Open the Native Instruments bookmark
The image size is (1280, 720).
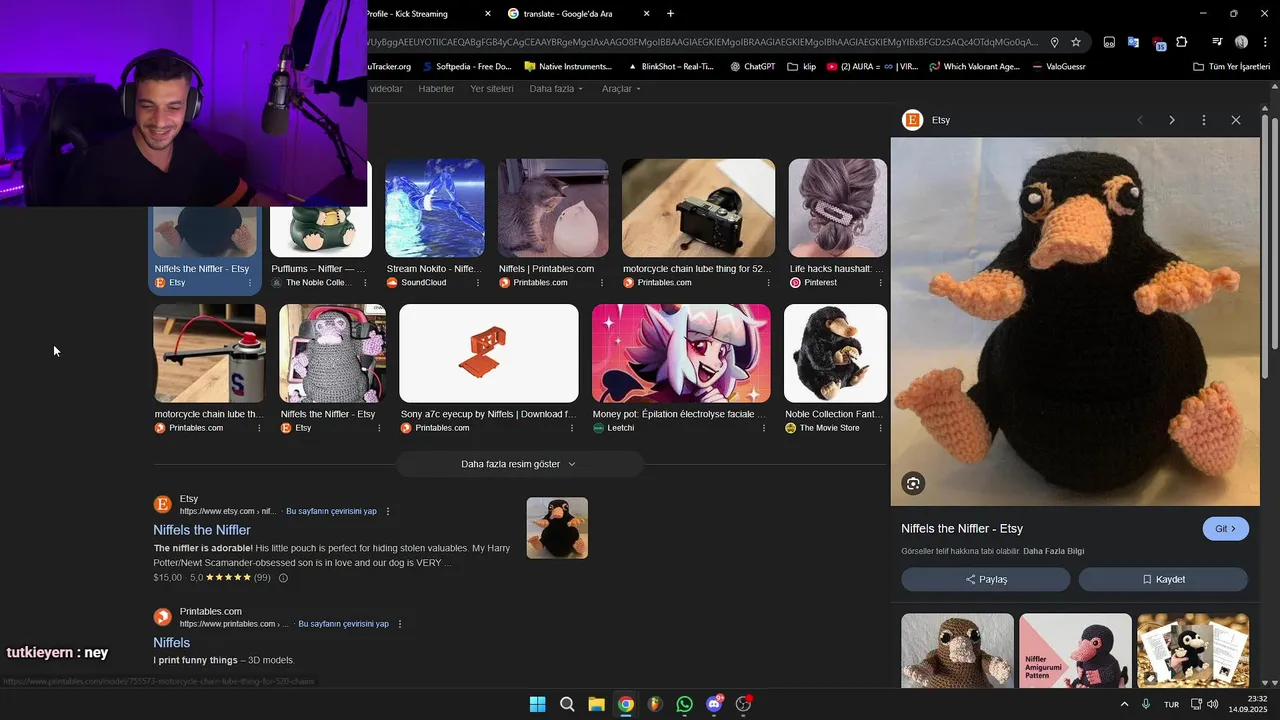click(x=568, y=67)
